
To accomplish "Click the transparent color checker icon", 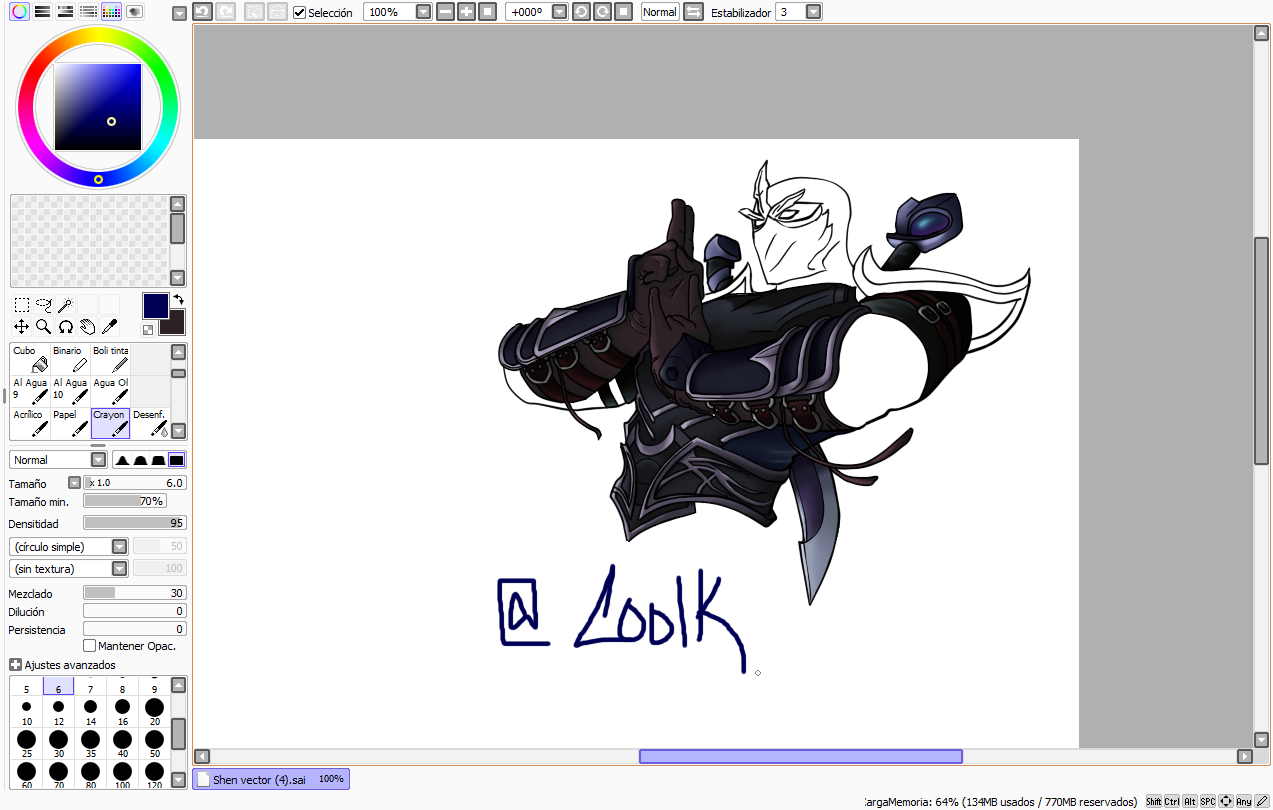I will pyautogui.click(x=148, y=329).
